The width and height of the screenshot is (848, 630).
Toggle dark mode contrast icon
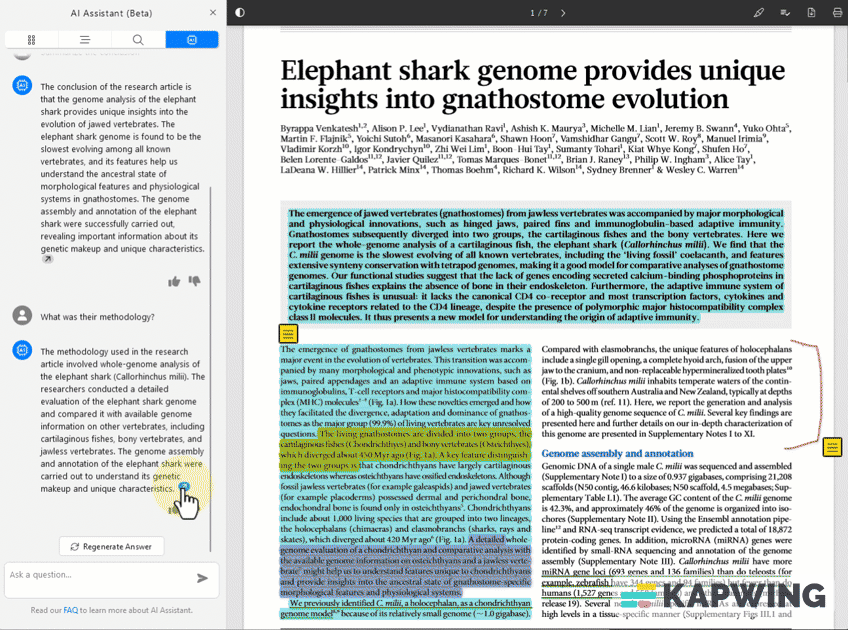[x=240, y=13]
